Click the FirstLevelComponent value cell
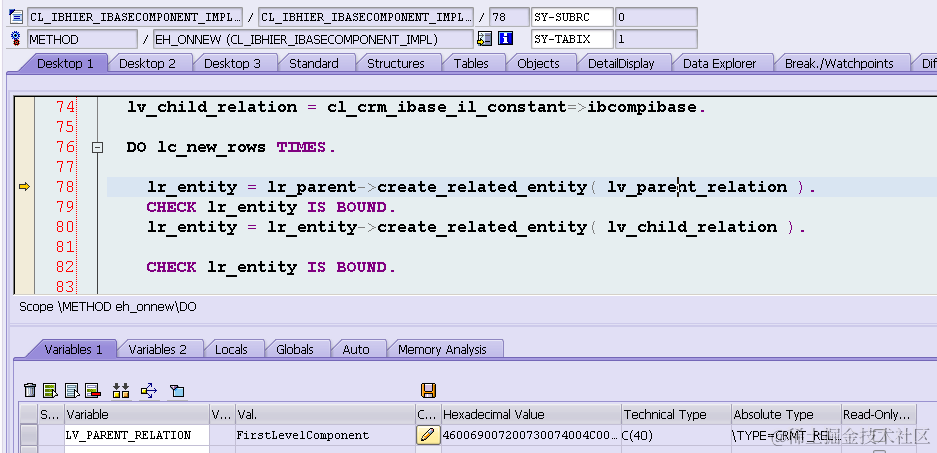This screenshot has height=453, width=937. click(x=325, y=435)
